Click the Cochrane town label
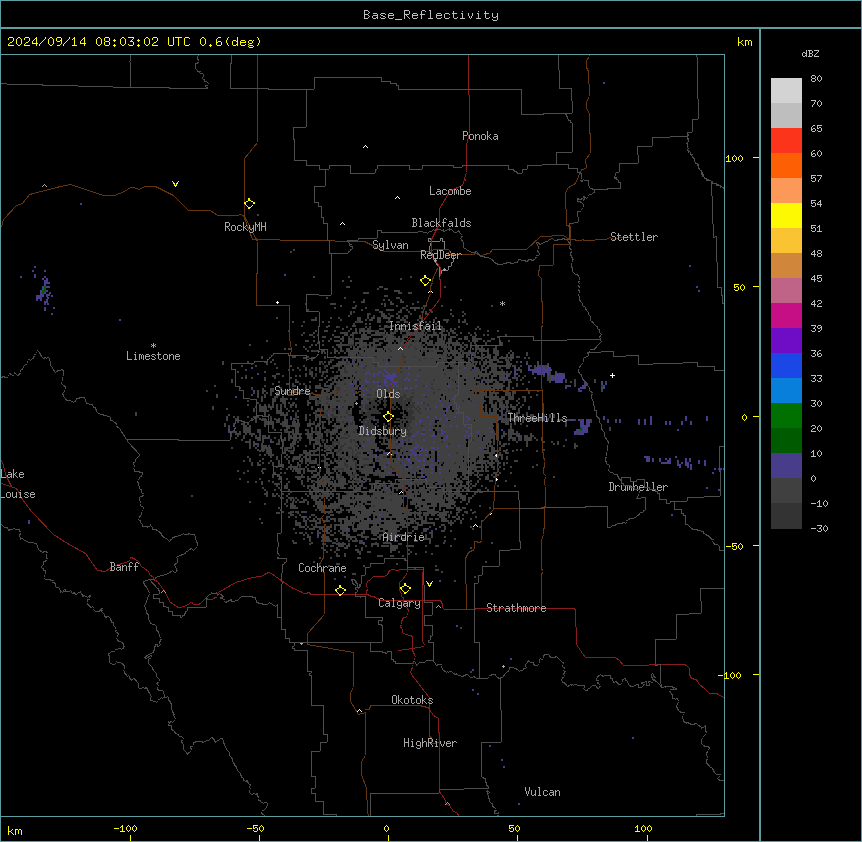The width and height of the screenshot is (862, 842). (x=322, y=568)
